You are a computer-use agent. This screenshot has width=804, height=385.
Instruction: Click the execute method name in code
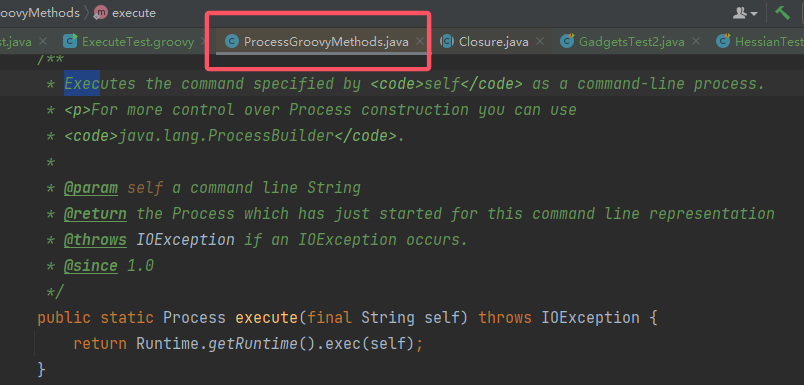point(267,317)
